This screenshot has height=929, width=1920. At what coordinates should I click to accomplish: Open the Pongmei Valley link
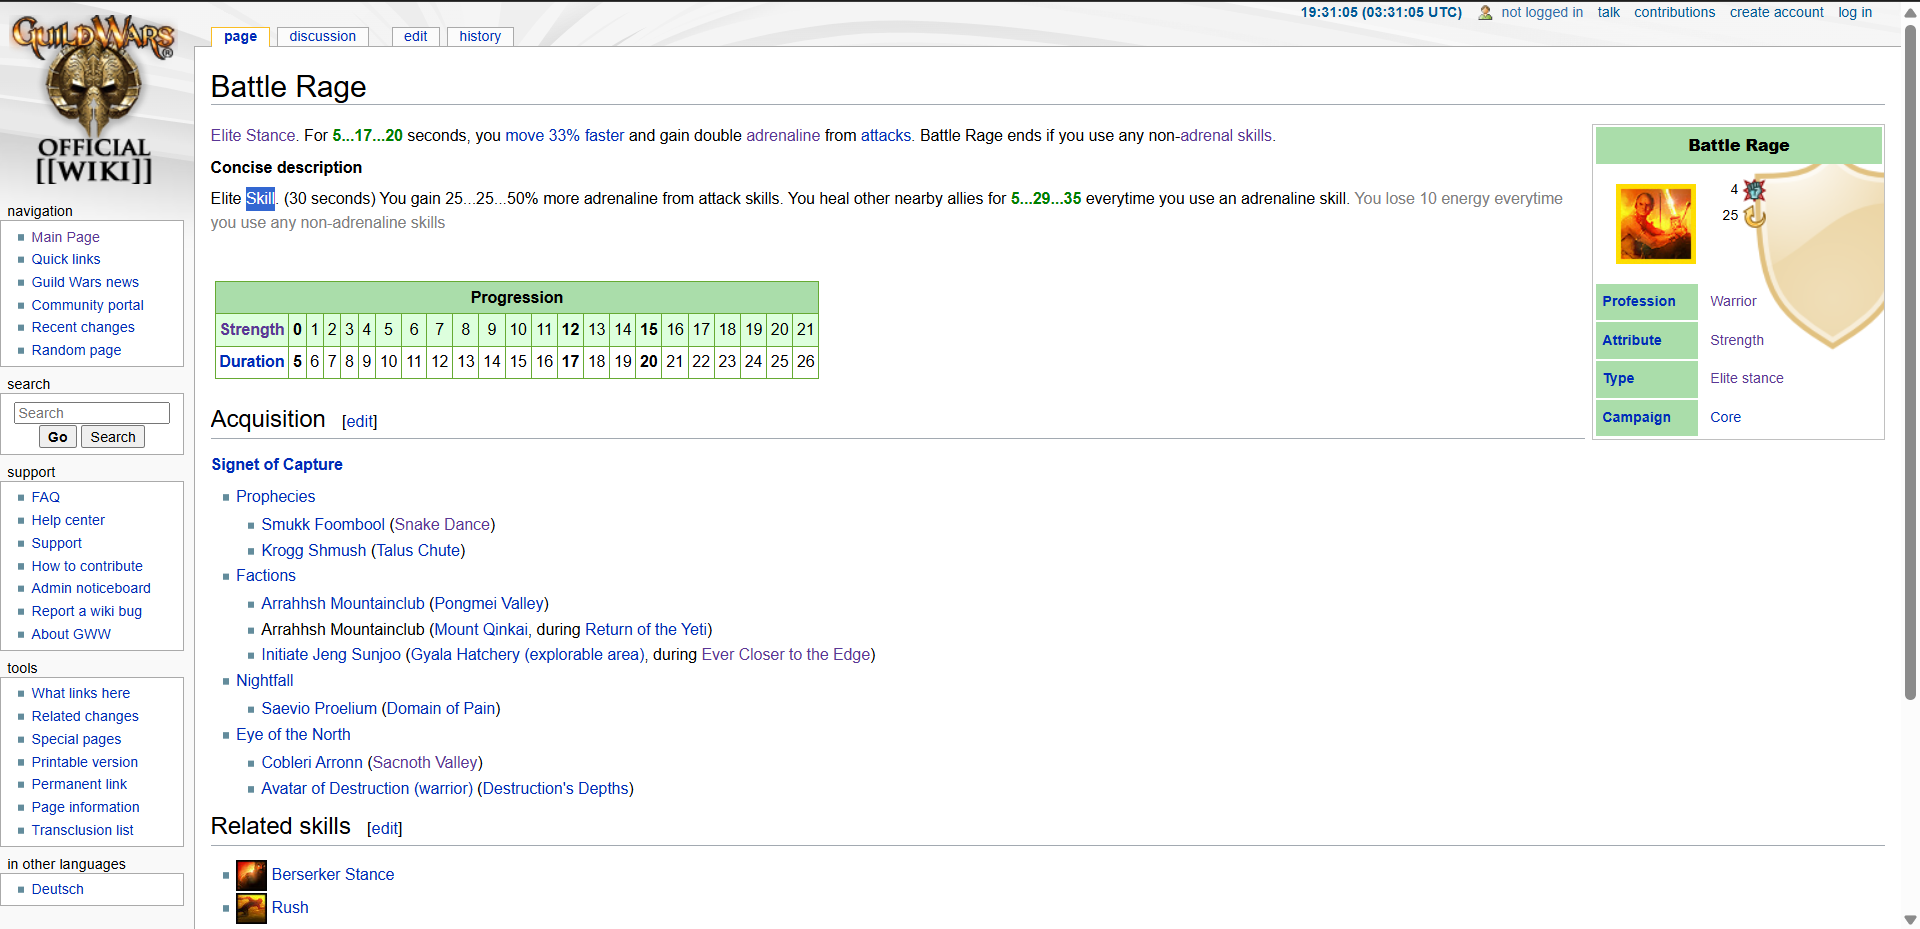489,603
